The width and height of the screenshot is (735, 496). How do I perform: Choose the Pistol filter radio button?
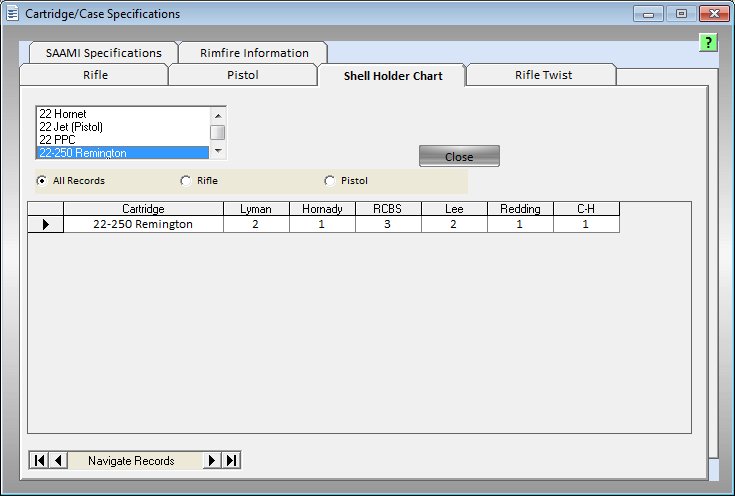330,181
